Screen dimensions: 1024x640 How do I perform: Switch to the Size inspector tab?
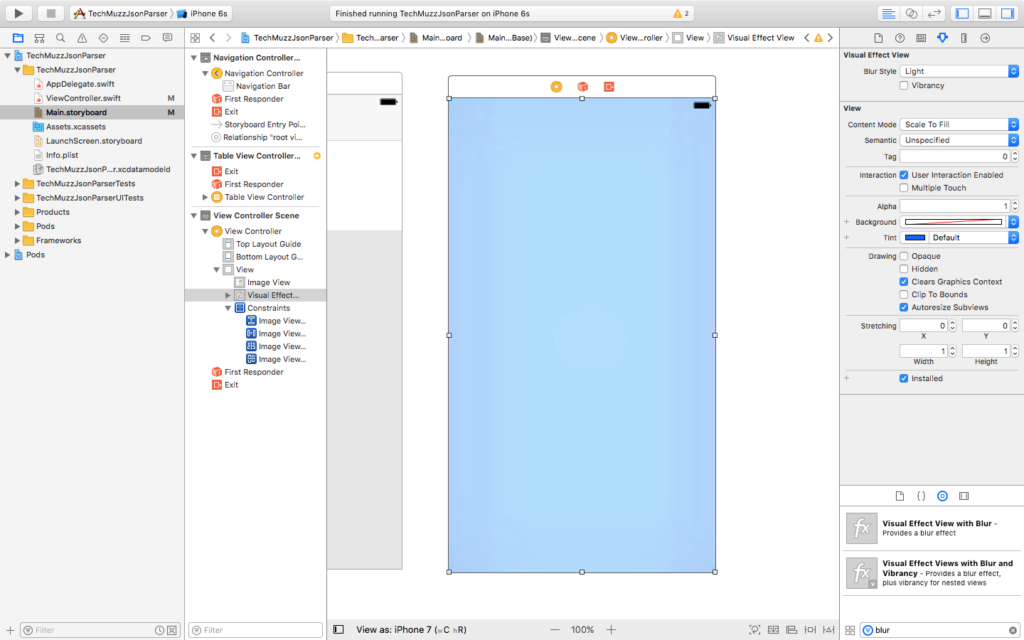(x=963, y=38)
